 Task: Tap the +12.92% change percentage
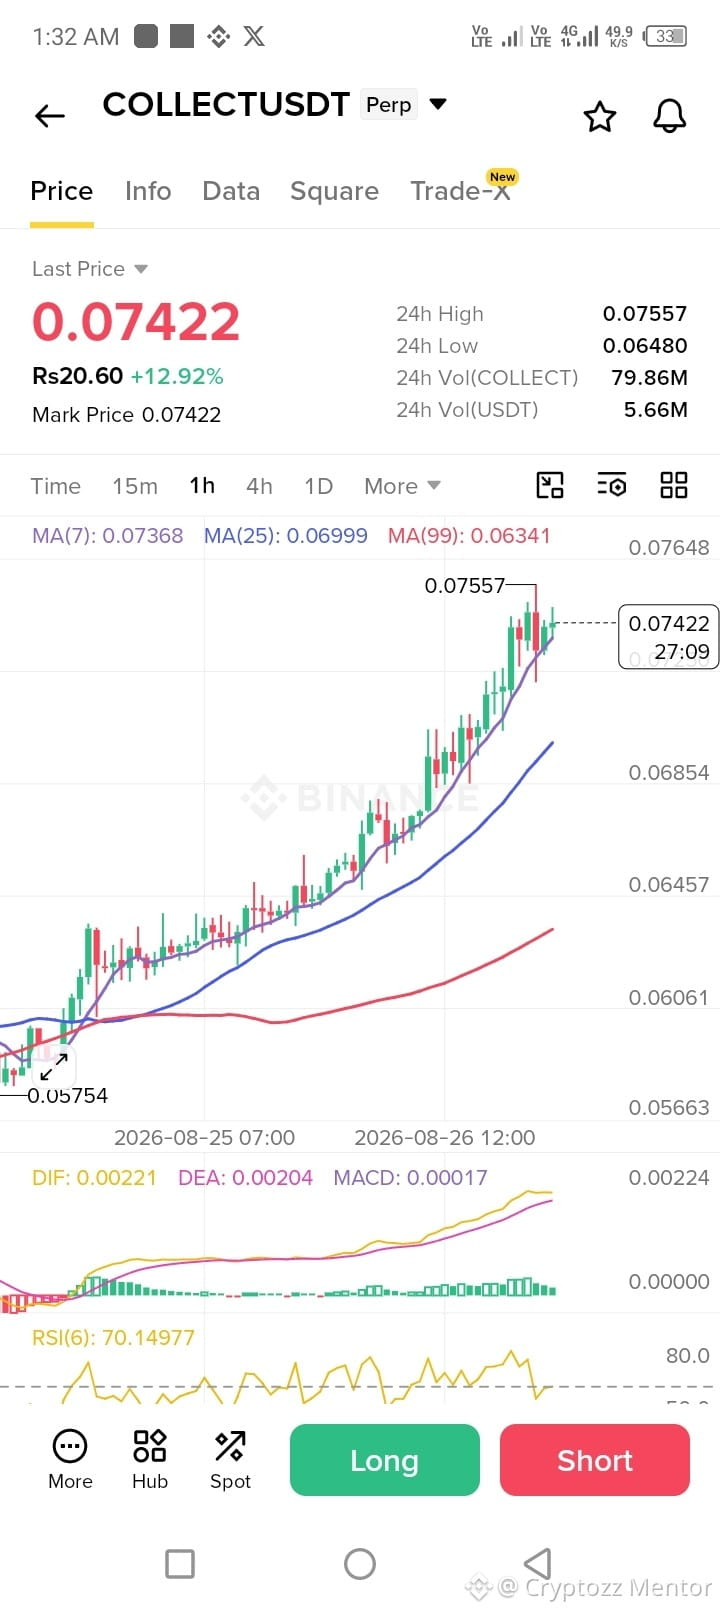pyautogui.click(x=177, y=377)
